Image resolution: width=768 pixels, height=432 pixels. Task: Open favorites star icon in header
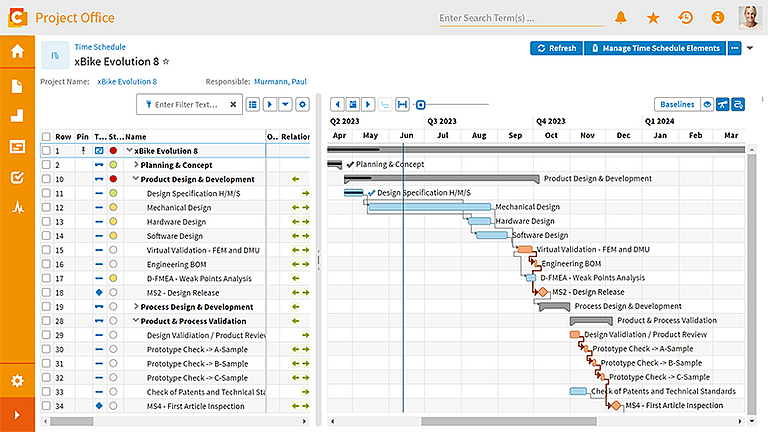(x=653, y=18)
